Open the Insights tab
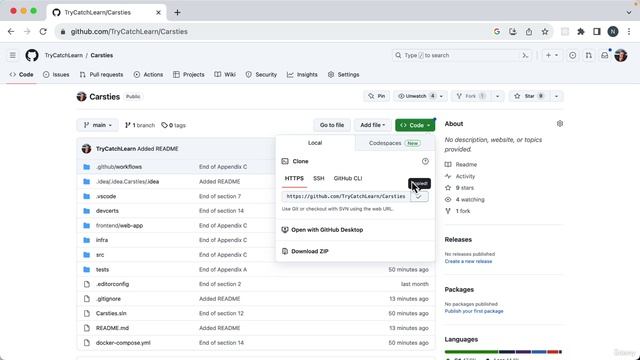 click(x=302, y=75)
